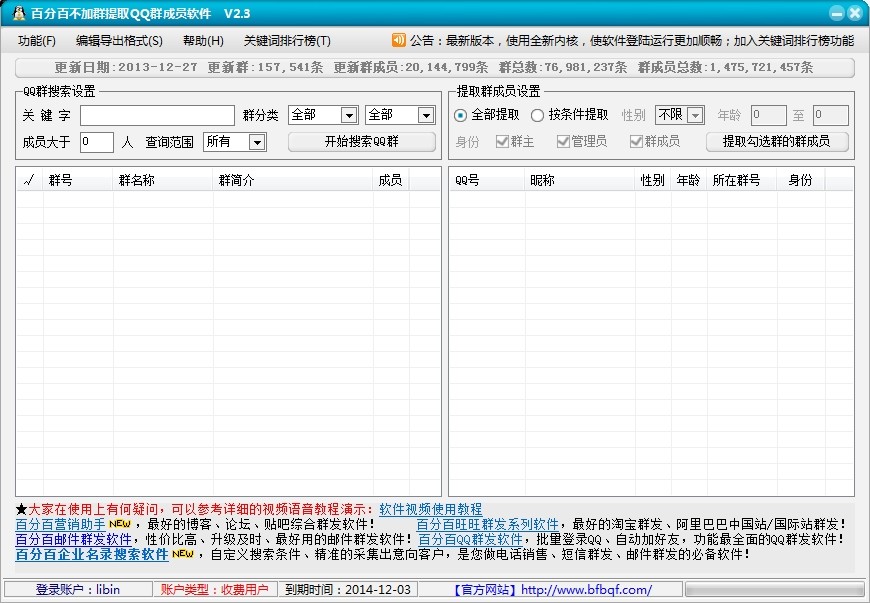Toggle the 管理员 checkbox

[563, 142]
